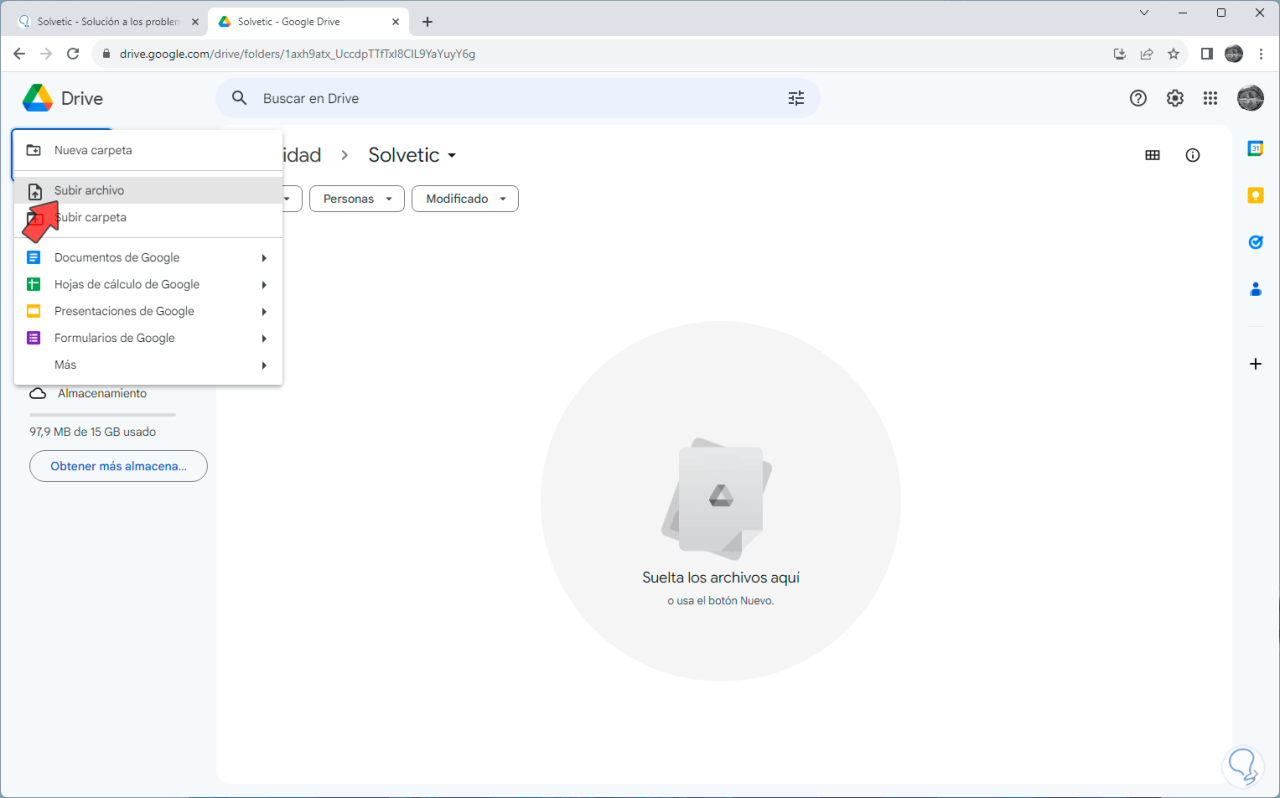Open the Personas filter dropdown
The width and height of the screenshot is (1280, 798).
pyautogui.click(x=356, y=198)
